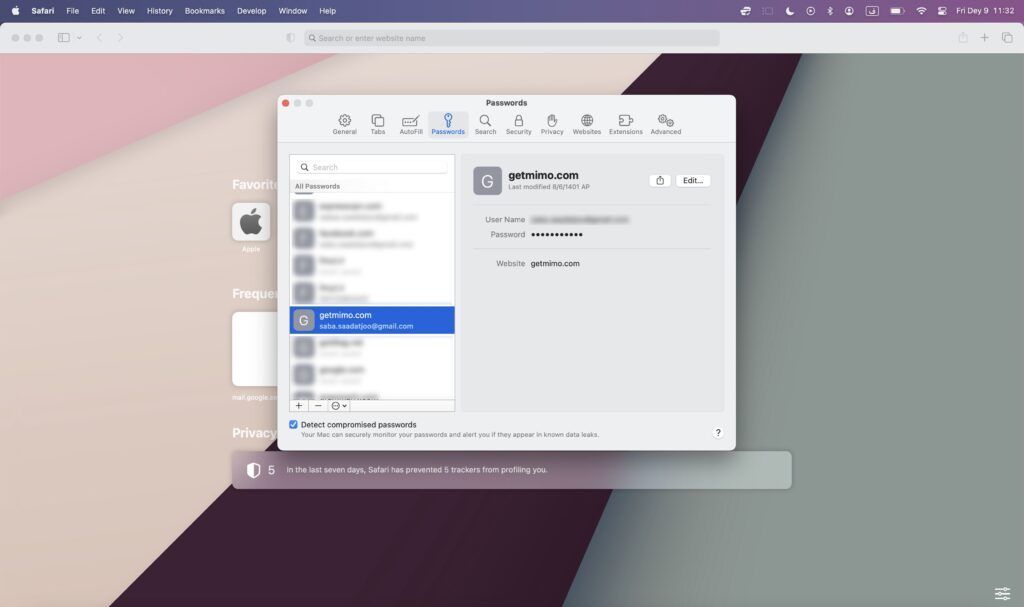
Task: Toggle Detect compromised passwords checkbox
Action: pyautogui.click(x=293, y=425)
